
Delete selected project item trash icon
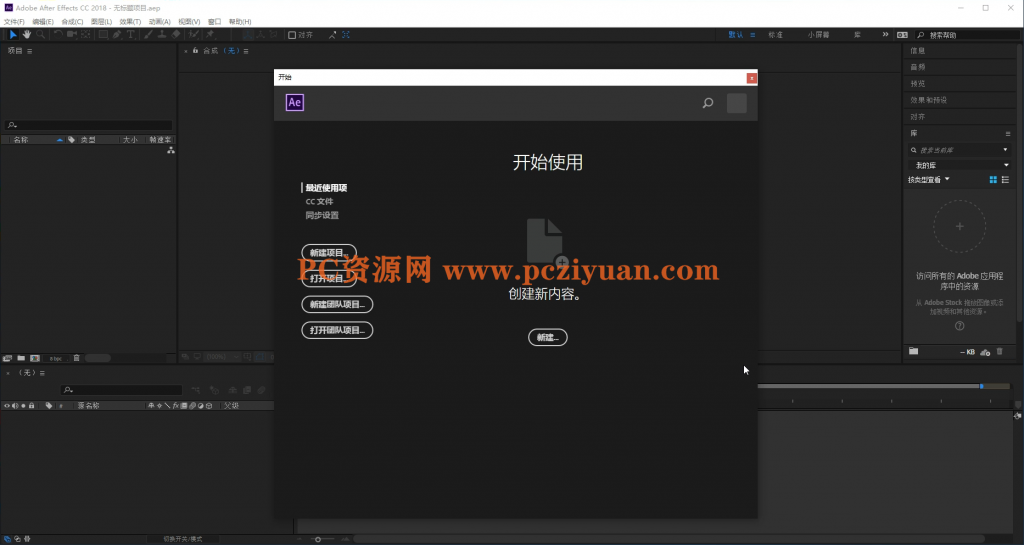pyautogui.click(x=76, y=358)
